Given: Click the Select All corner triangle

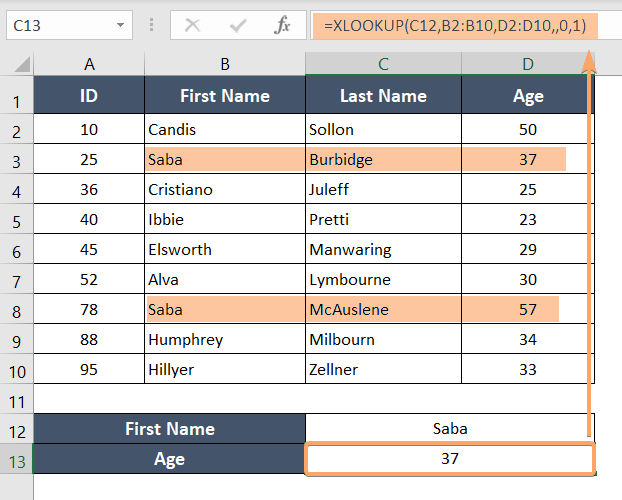Looking at the screenshot, I should pos(22,65).
